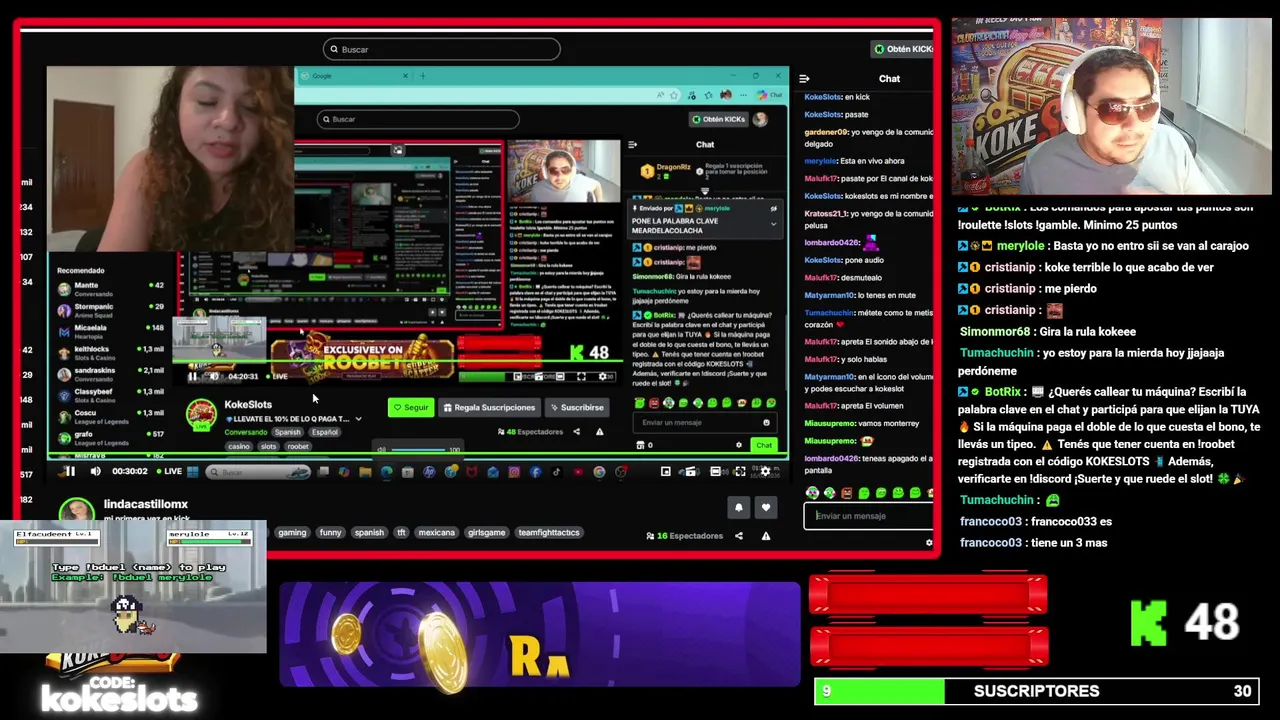Share KokeSlots stream via share icon
Viewport: 1280px width, 720px height.
(x=576, y=432)
